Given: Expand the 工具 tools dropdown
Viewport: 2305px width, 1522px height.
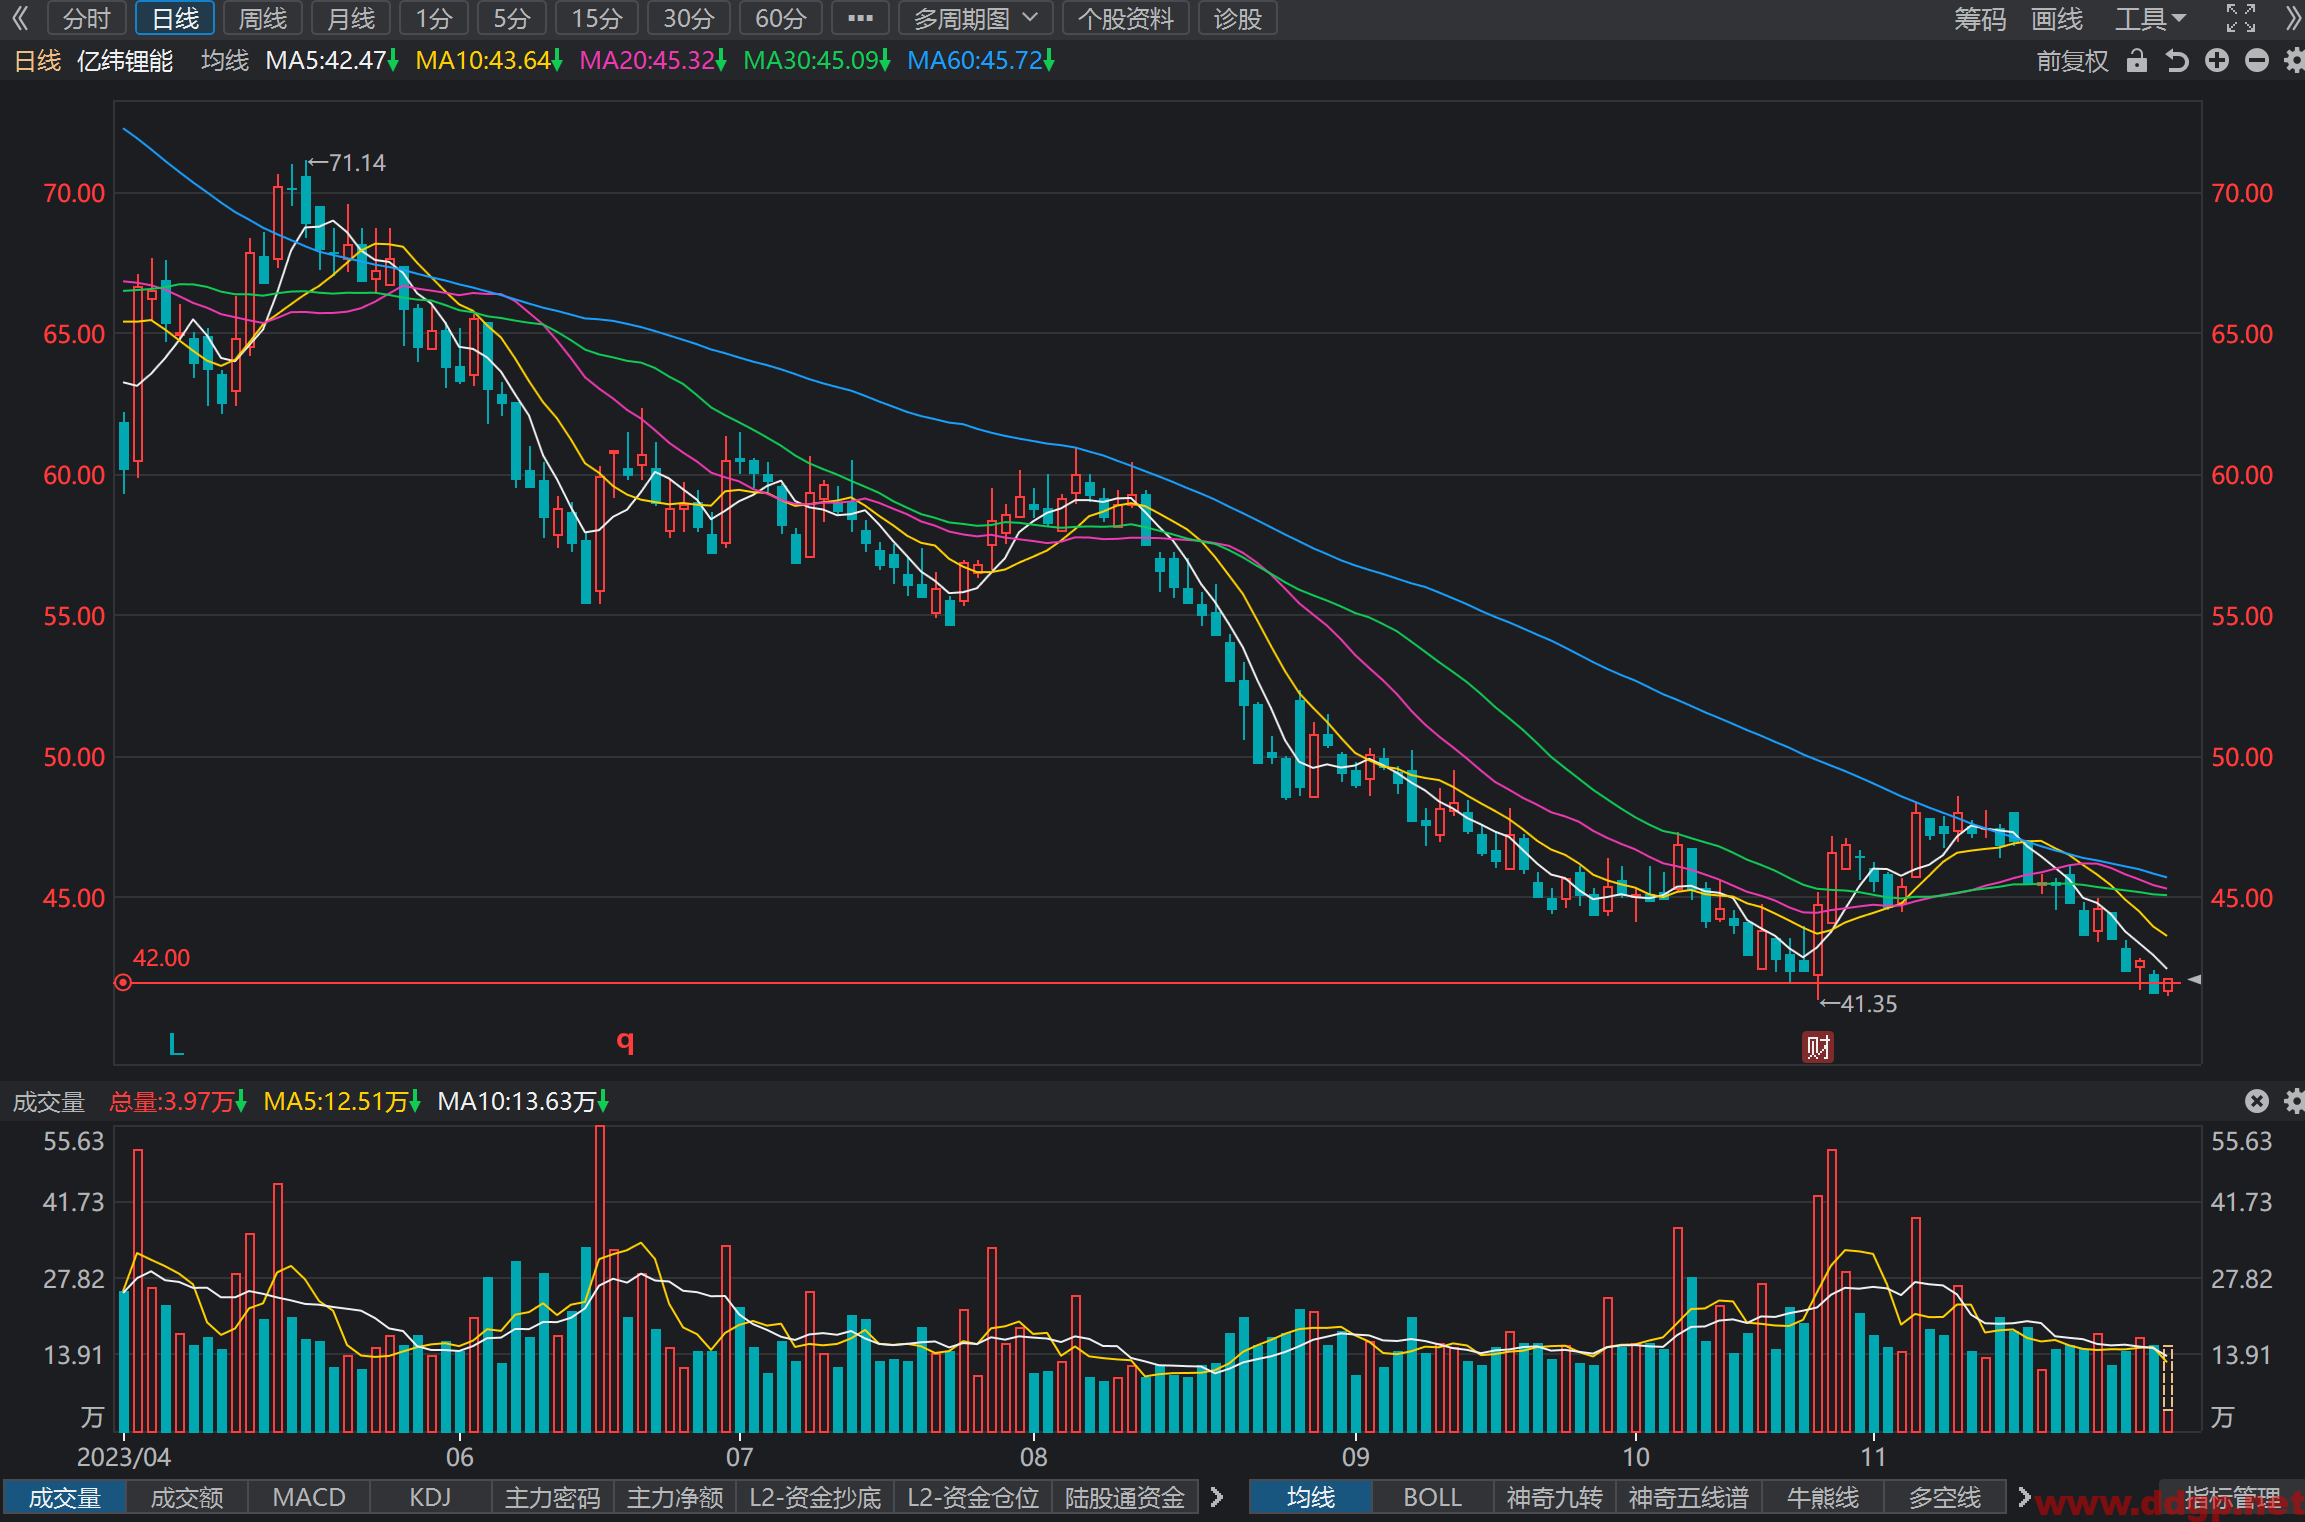Looking at the screenshot, I should pos(2151,18).
